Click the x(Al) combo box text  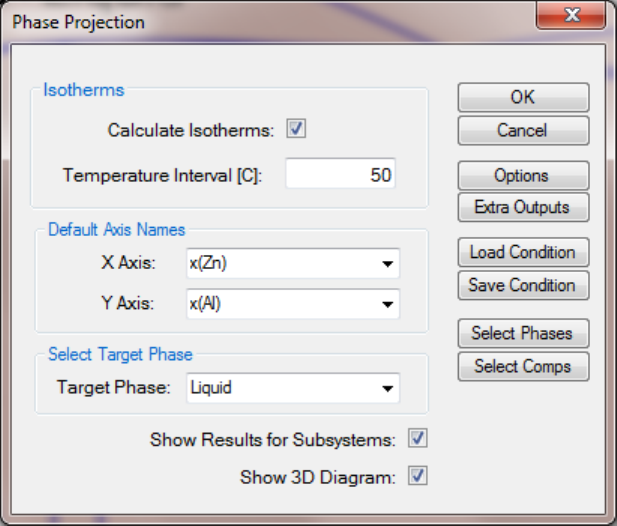(x=205, y=304)
